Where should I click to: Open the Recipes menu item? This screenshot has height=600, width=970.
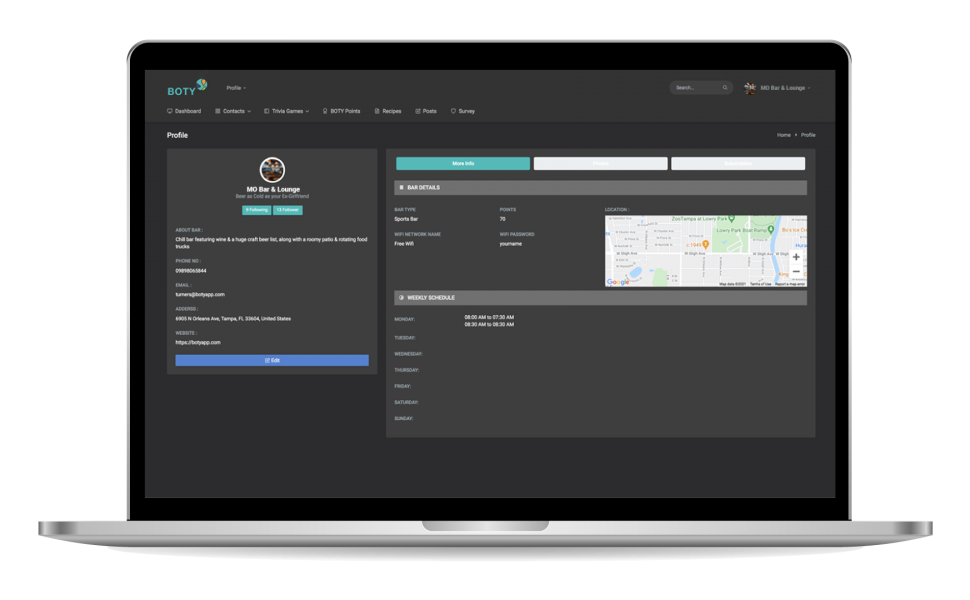pyautogui.click(x=388, y=111)
